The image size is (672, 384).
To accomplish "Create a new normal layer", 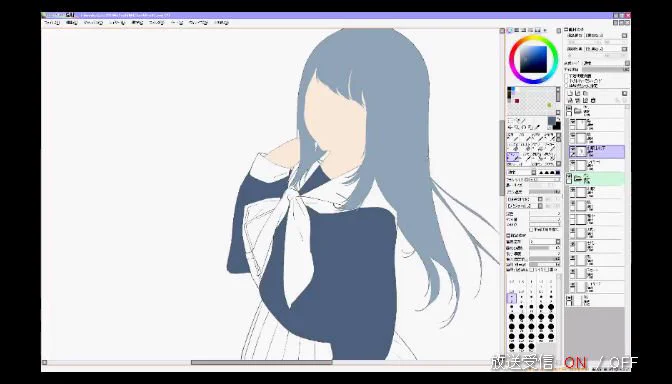I will coord(570,93).
